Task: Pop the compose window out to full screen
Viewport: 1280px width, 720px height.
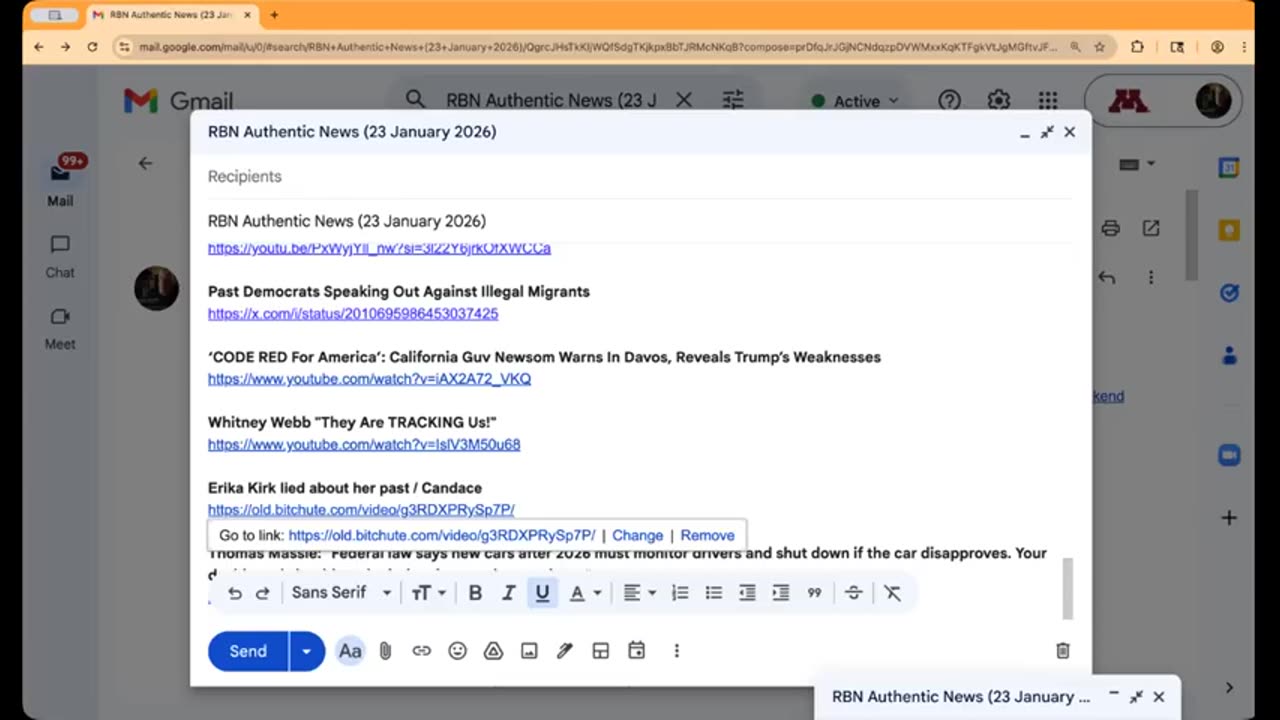Action: click(x=1047, y=132)
